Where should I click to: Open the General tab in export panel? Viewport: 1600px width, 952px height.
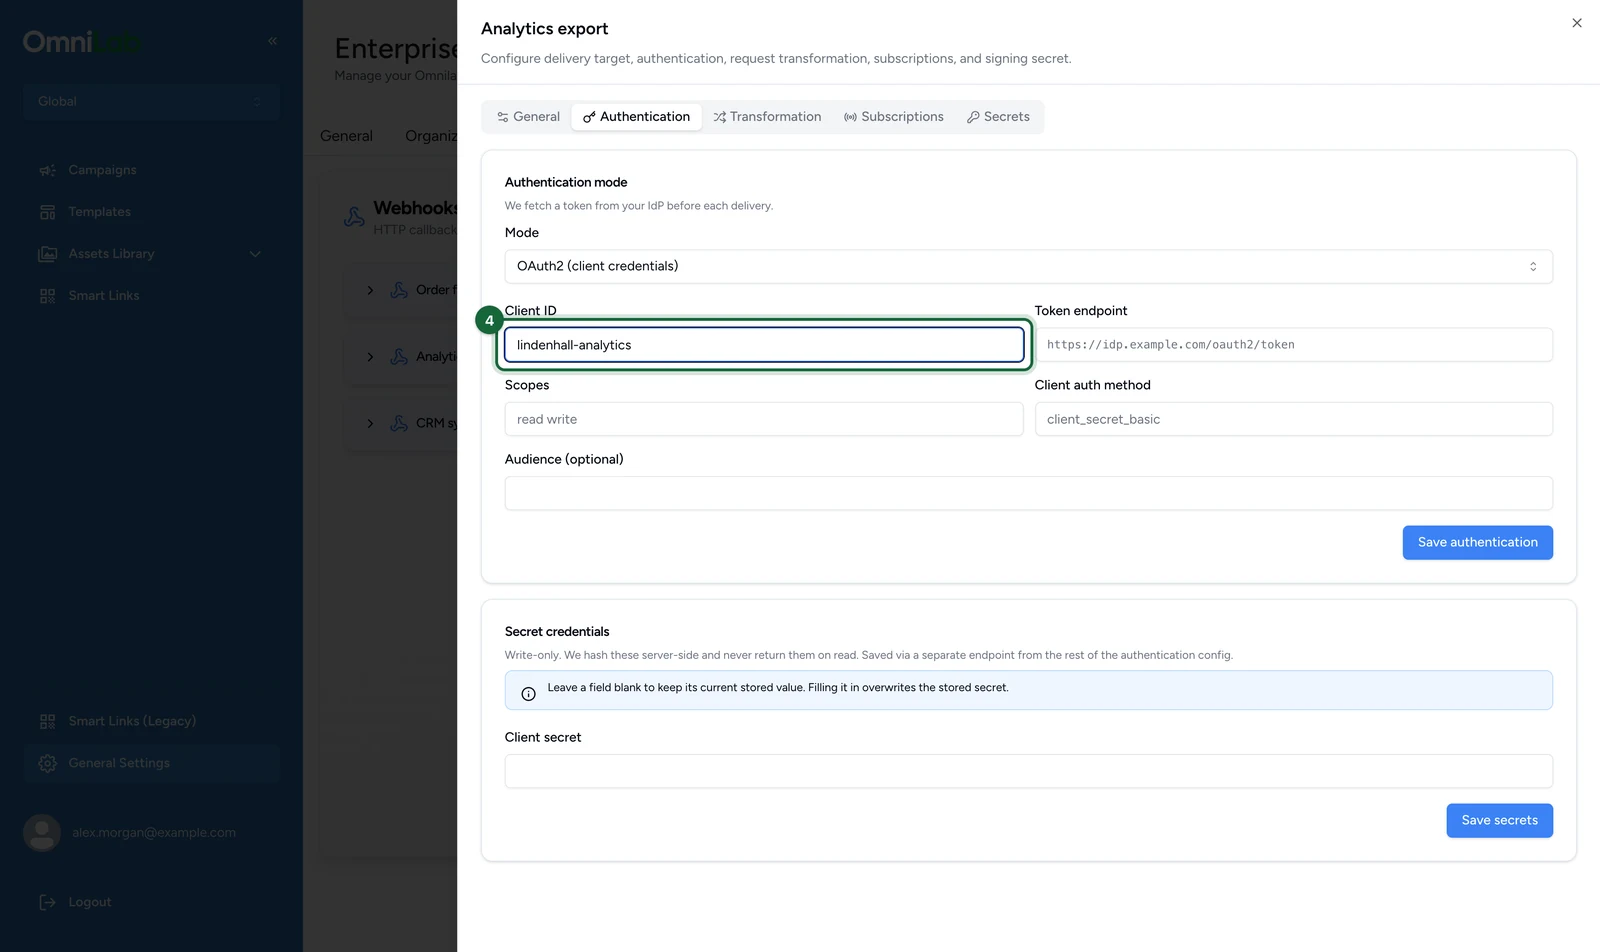[528, 117]
